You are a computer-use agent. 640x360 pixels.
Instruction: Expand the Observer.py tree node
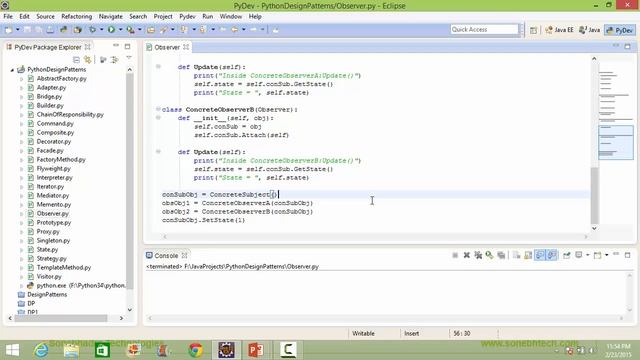(x=22, y=214)
